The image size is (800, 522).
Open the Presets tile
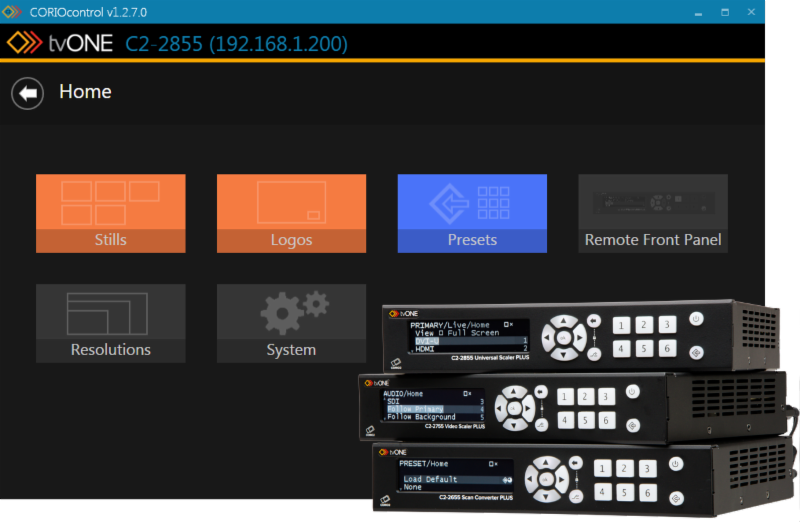[x=472, y=213]
